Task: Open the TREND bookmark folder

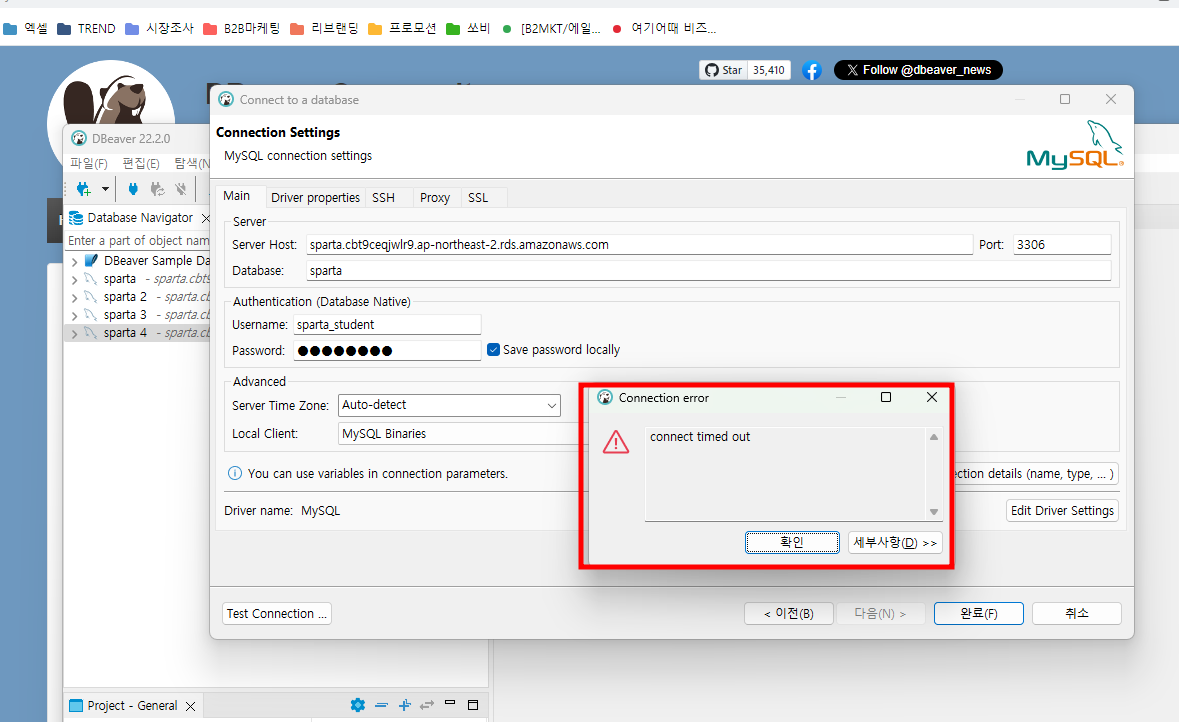Action: (86, 29)
